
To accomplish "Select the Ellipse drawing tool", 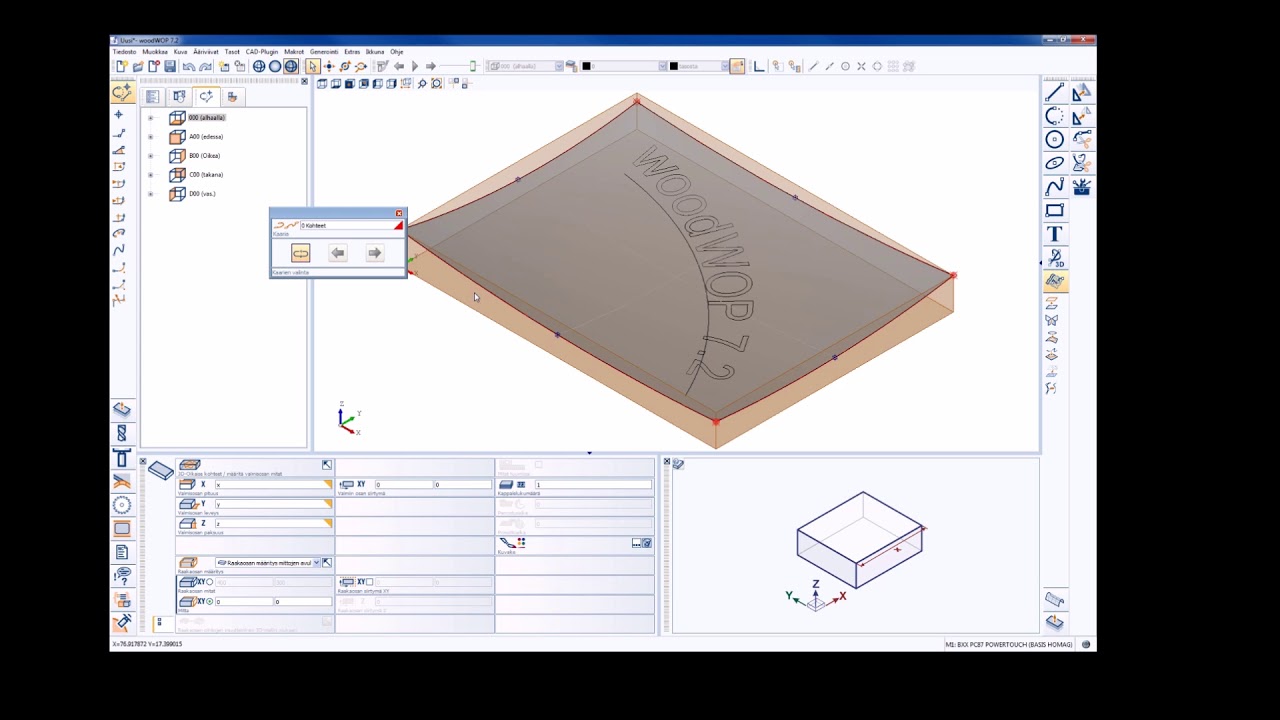I will point(1054,162).
